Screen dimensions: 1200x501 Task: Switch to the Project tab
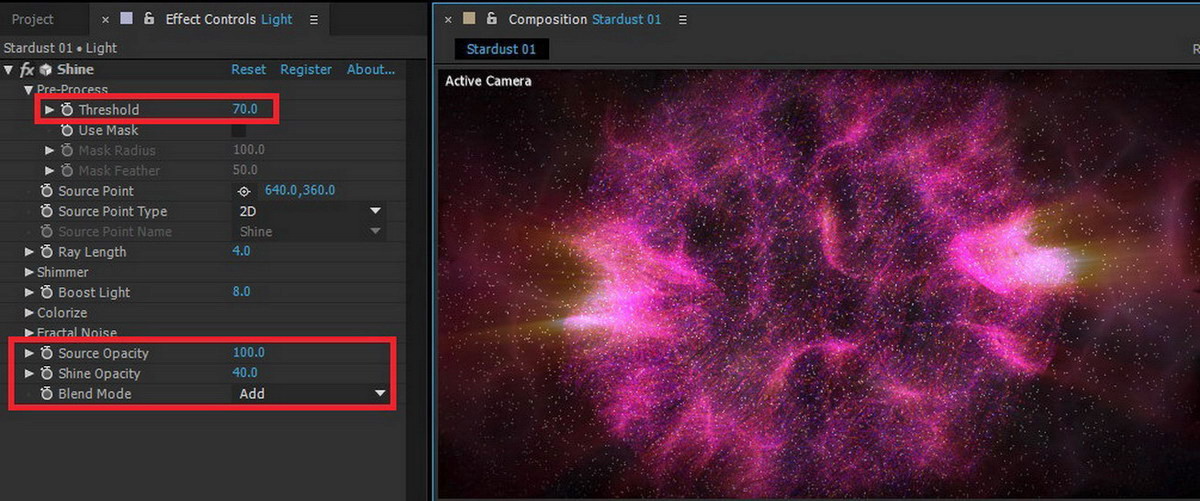(x=33, y=20)
